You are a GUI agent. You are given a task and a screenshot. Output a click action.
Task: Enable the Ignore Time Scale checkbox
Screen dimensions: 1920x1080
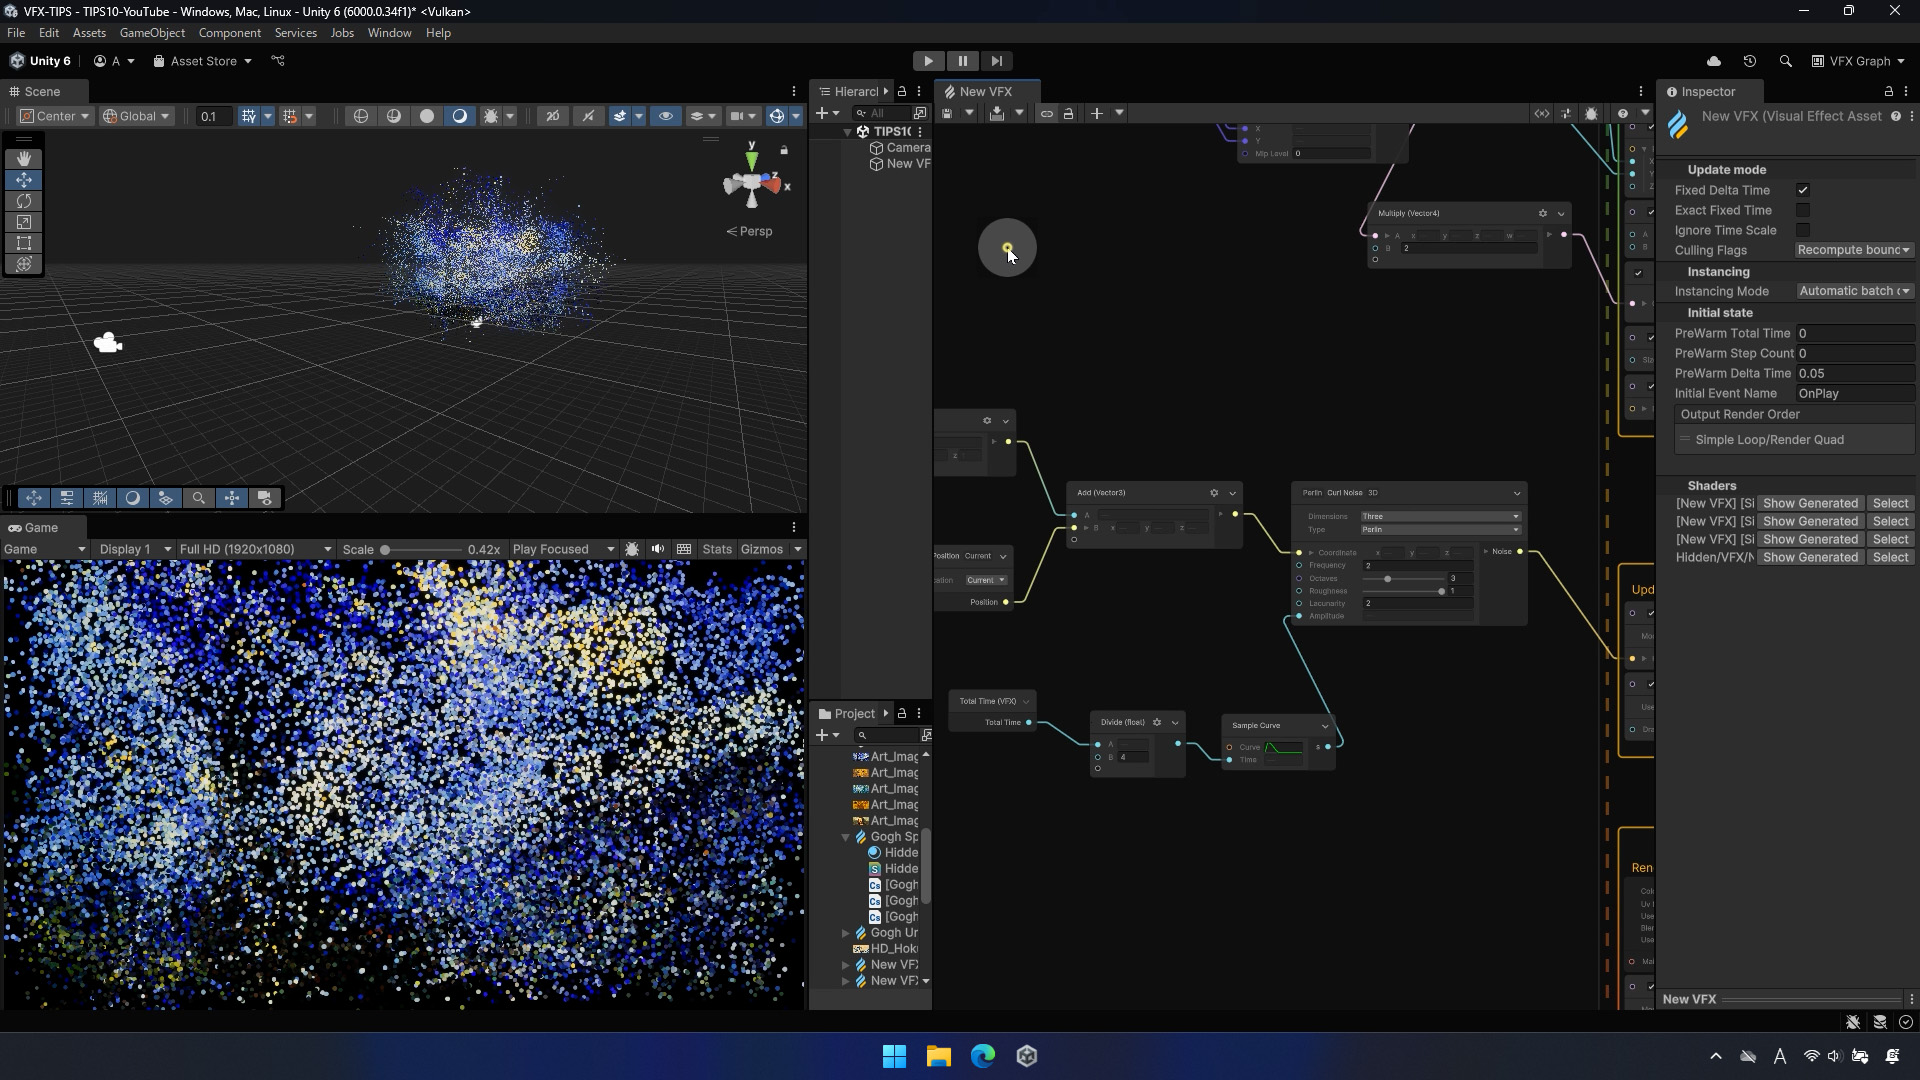[1802, 230]
